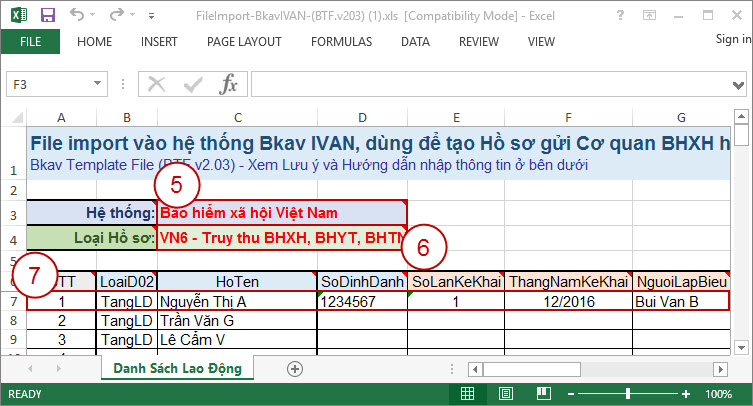
Task: Select the 'Bảo hiểm xã hội Việt Nam' cell
Action: click(282, 213)
